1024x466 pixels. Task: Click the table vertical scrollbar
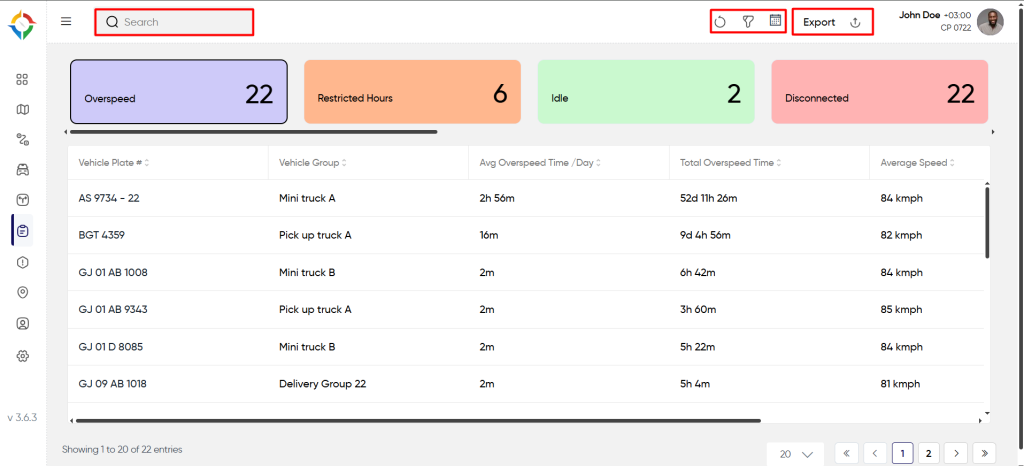click(987, 222)
